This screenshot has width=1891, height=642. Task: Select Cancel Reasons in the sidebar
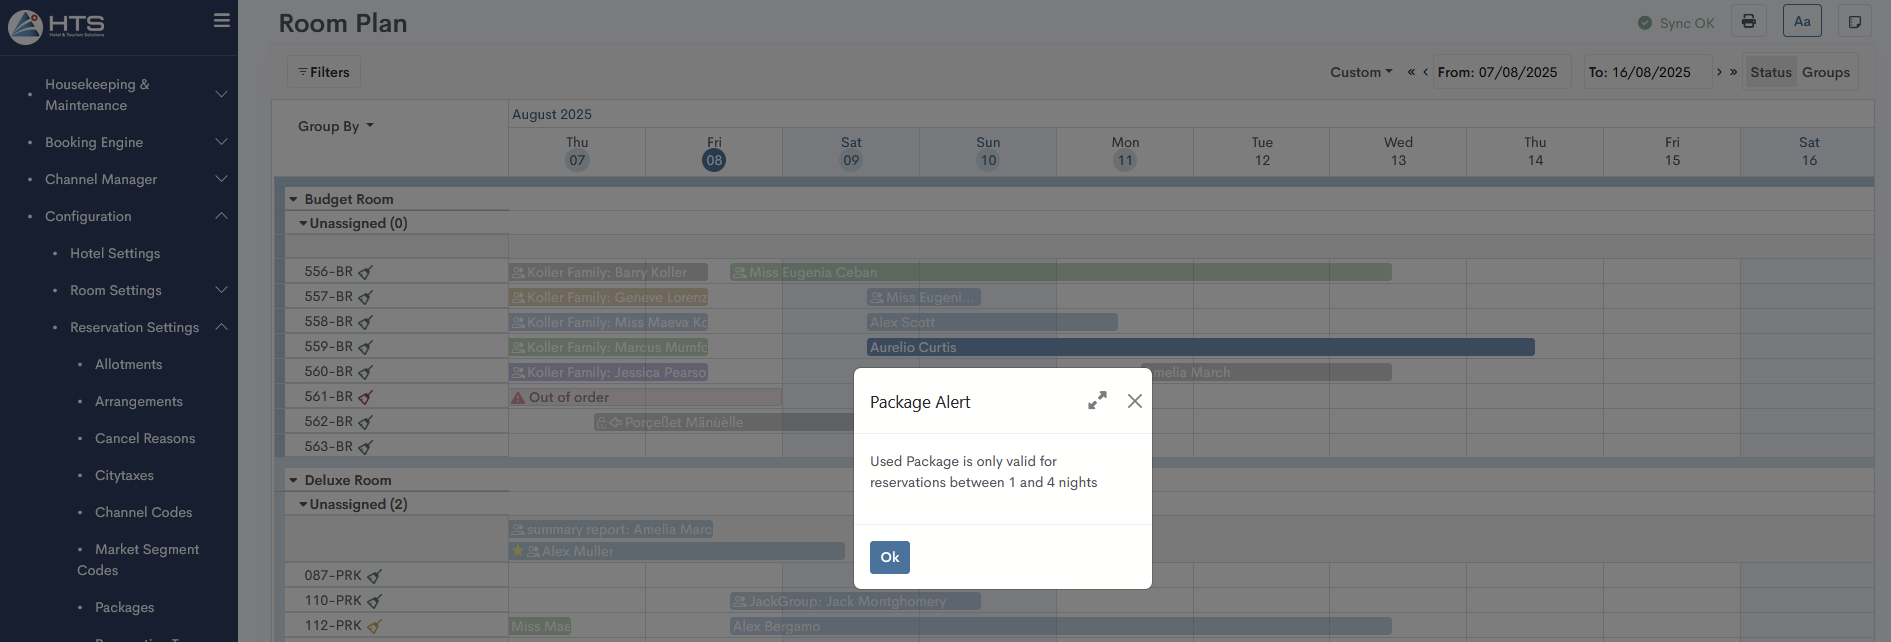click(x=145, y=438)
